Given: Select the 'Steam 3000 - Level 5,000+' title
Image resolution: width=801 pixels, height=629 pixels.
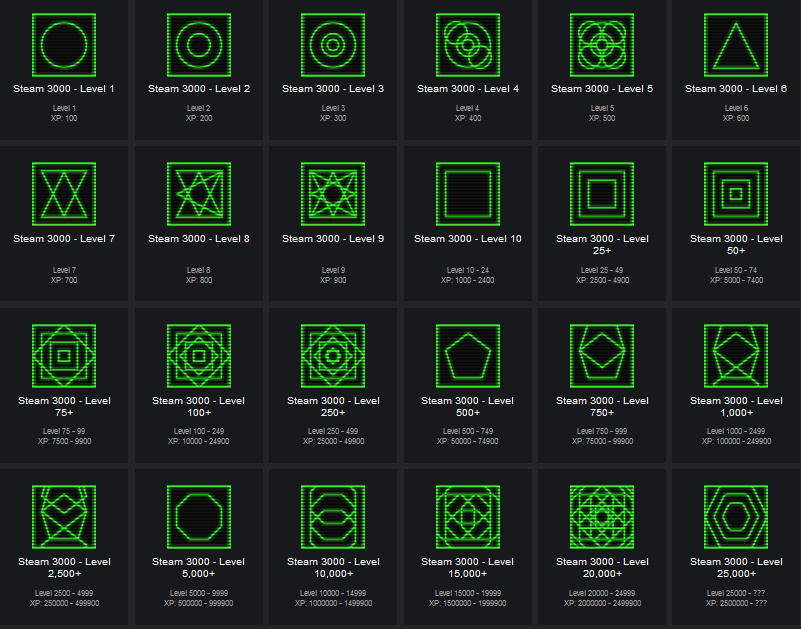Looking at the screenshot, I should (199, 567).
